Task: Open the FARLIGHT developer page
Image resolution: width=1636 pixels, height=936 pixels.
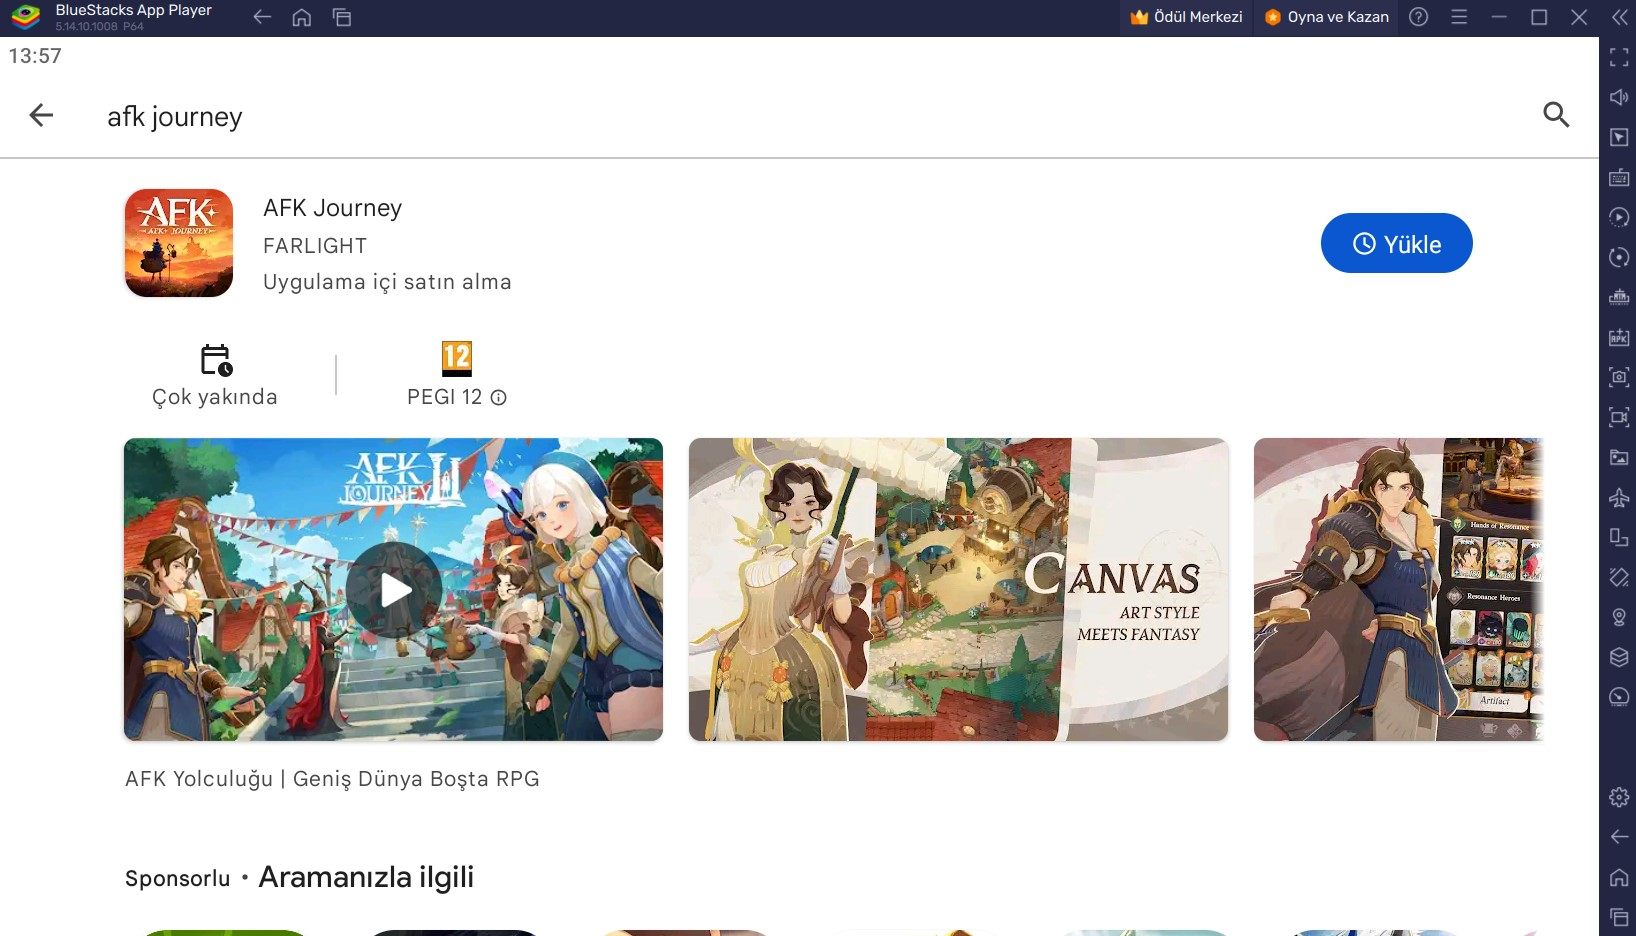Action: coord(315,245)
